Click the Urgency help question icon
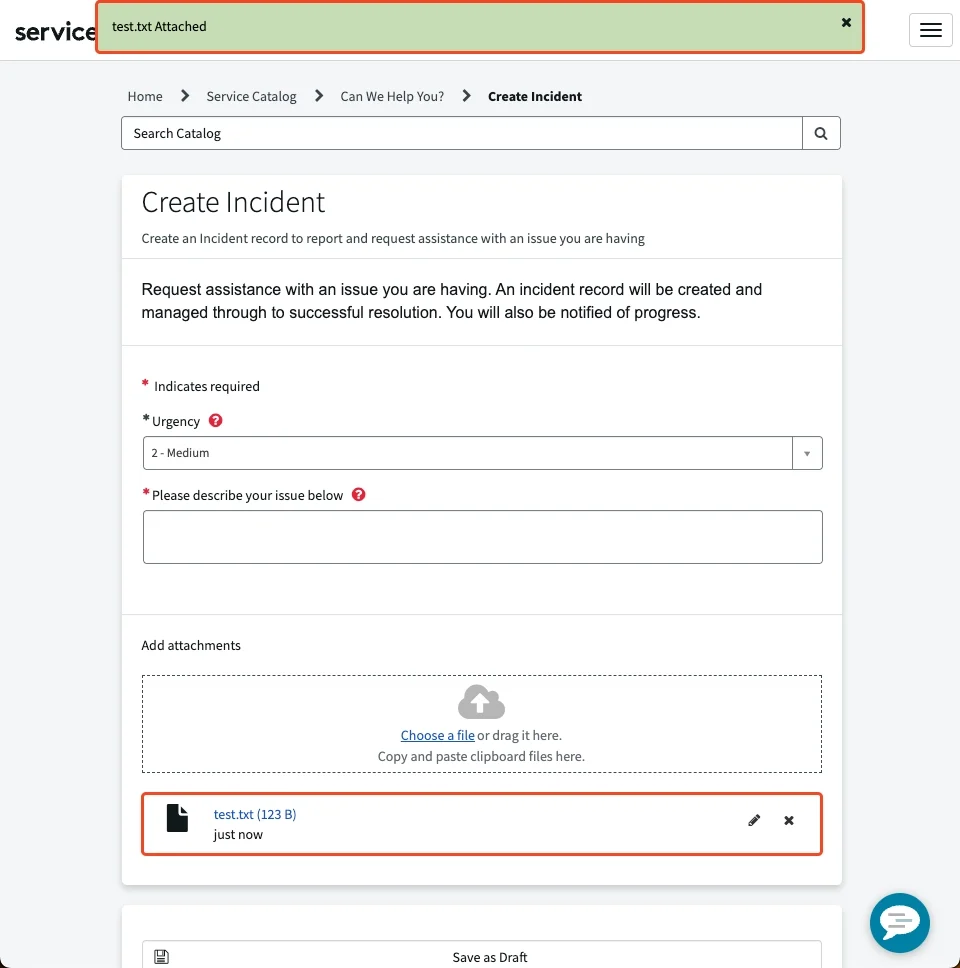This screenshot has height=968, width=960. pyautogui.click(x=215, y=421)
